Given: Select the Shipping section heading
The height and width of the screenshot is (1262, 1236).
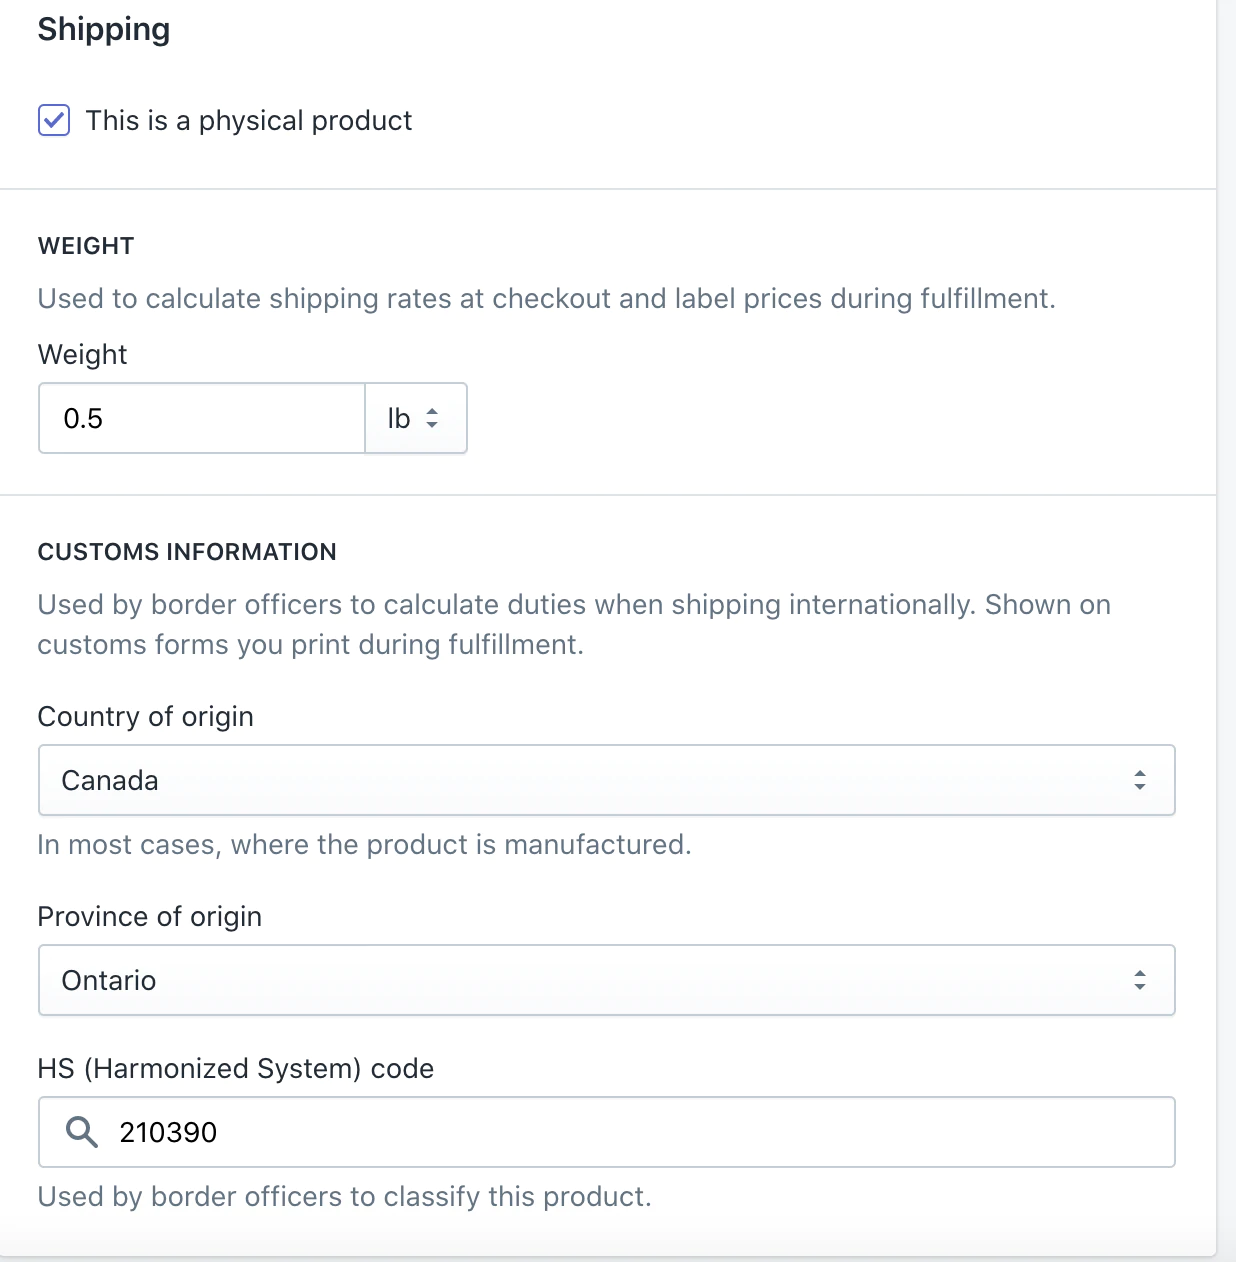Looking at the screenshot, I should click(103, 29).
